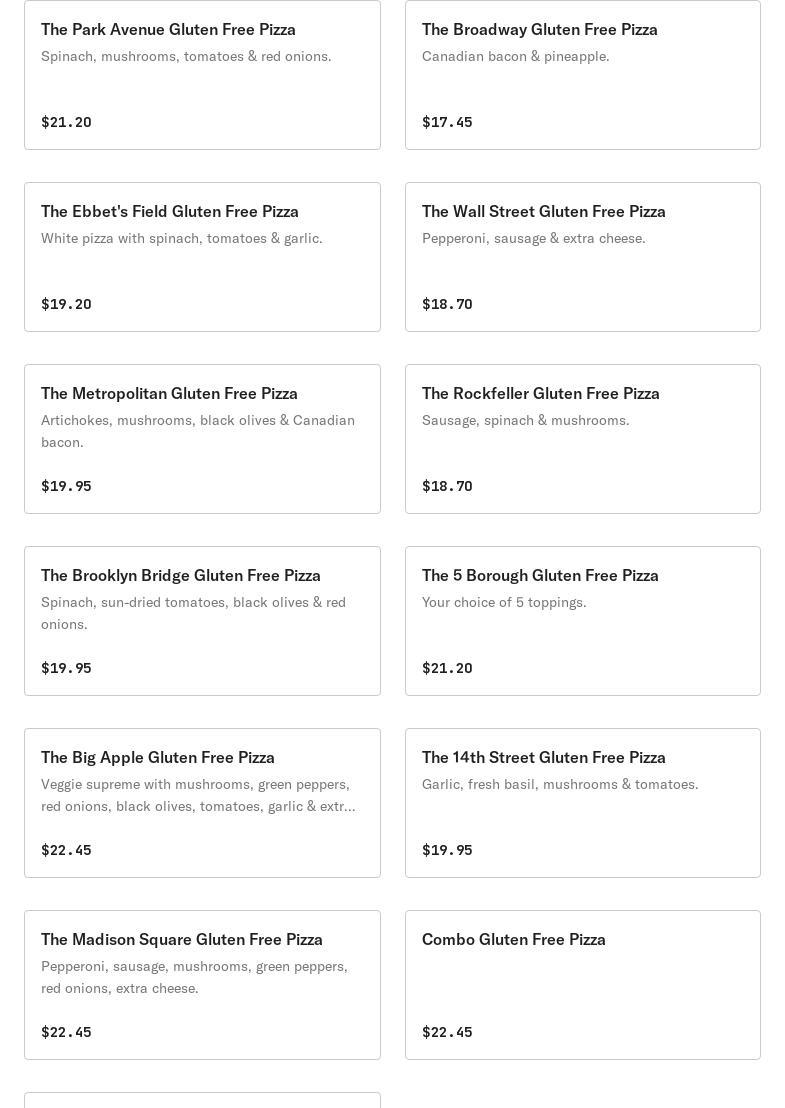Select The Big Apple Gluten Free Pizza
The height and width of the screenshot is (1108, 785).
pyautogui.click(x=158, y=758)
